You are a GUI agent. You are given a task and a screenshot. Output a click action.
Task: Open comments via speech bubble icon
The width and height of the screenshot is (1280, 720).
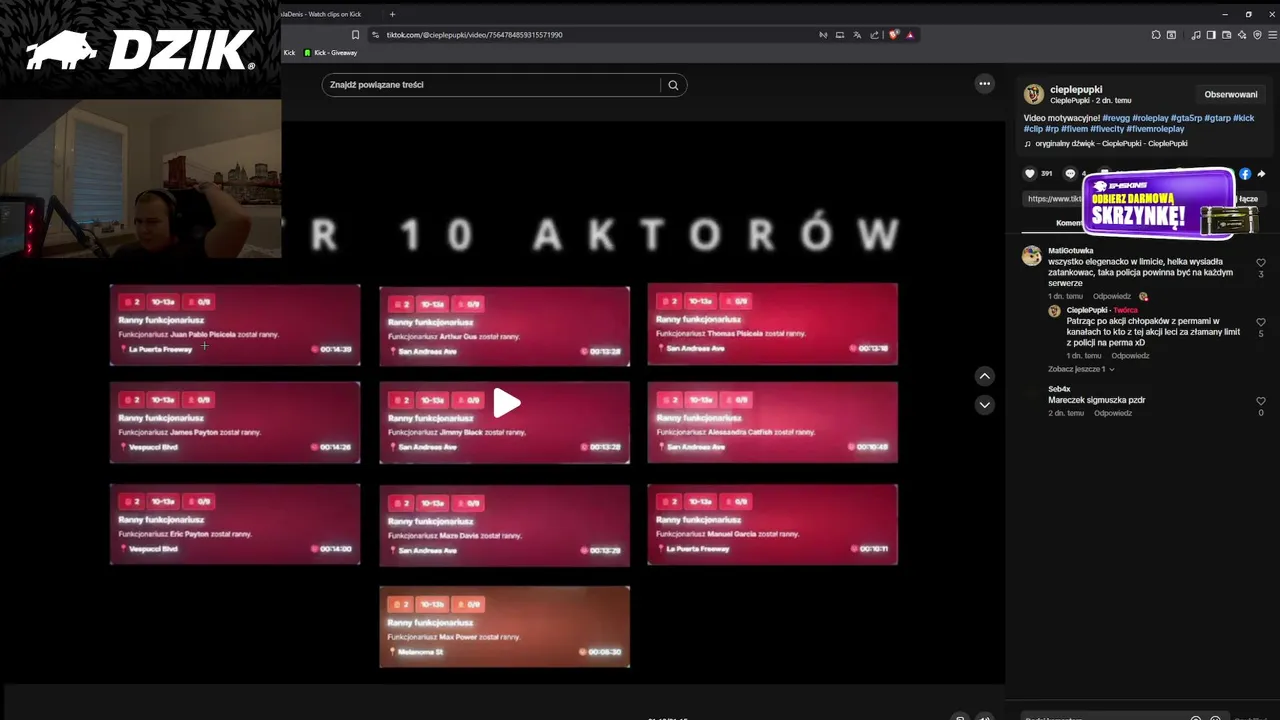coord(1070,173)
